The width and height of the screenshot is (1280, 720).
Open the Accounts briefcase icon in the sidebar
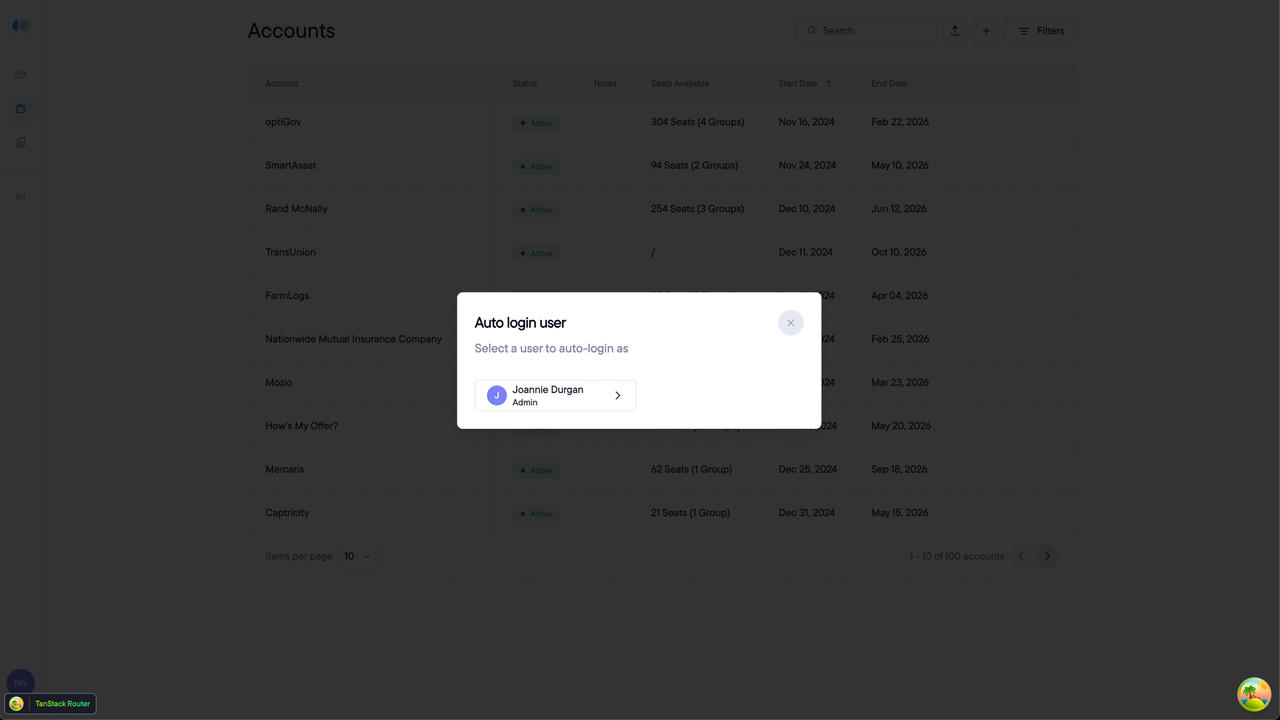[x=20, y=108]
